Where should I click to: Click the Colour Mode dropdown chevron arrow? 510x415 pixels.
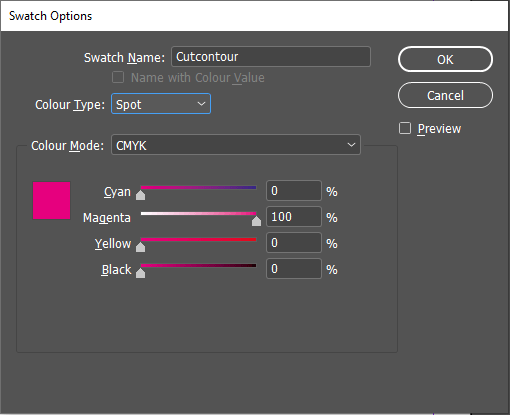coord(351,145)
